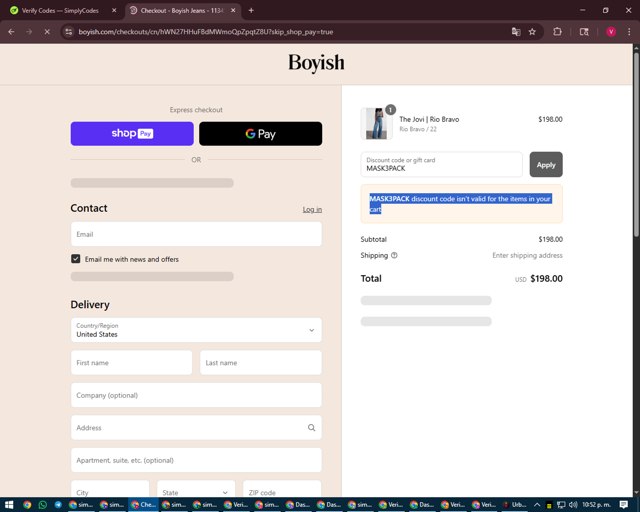Open the Country/Region dropdown
640x512 pixels.
click(196, 330)
